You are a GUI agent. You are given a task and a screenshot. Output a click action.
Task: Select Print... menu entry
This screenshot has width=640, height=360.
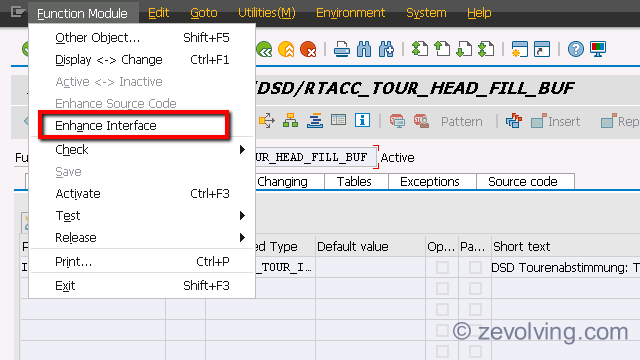pos(142,261)
